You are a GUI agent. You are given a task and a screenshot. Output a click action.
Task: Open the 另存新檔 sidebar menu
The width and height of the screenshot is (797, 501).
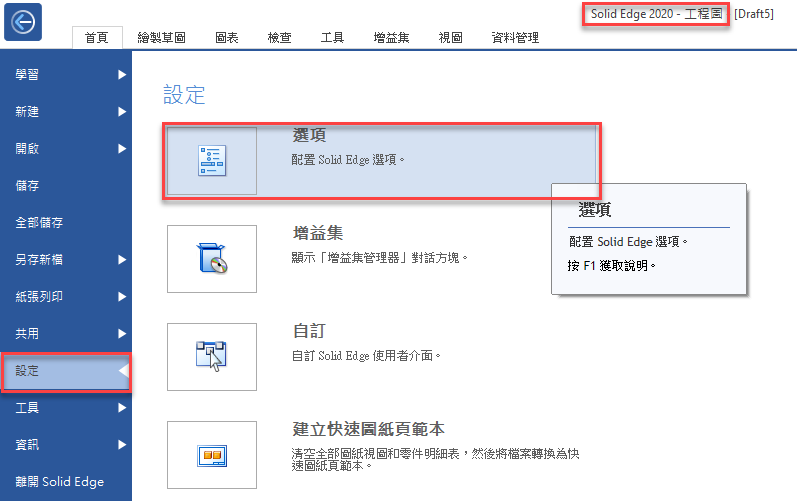click(66, 260)
